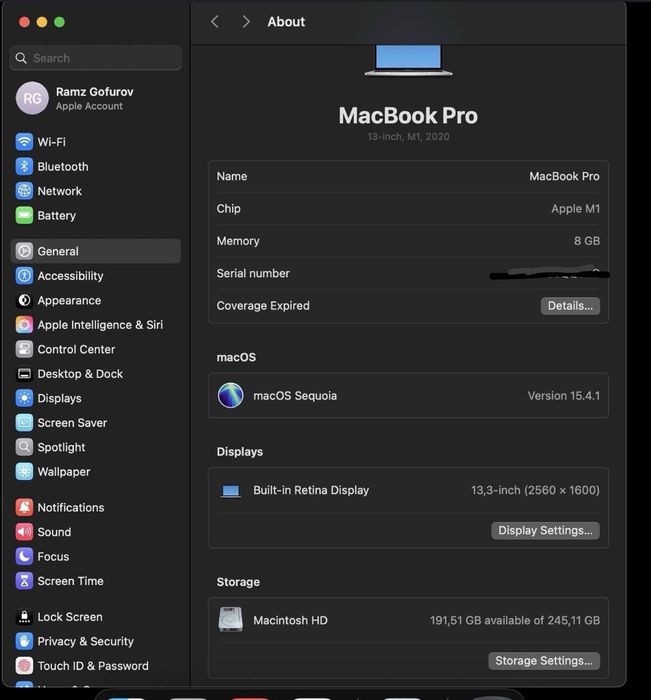Viewport: 651px width, 700px height.
Task: Click the Focus moon icon
Action: click(x=24, y=557)
